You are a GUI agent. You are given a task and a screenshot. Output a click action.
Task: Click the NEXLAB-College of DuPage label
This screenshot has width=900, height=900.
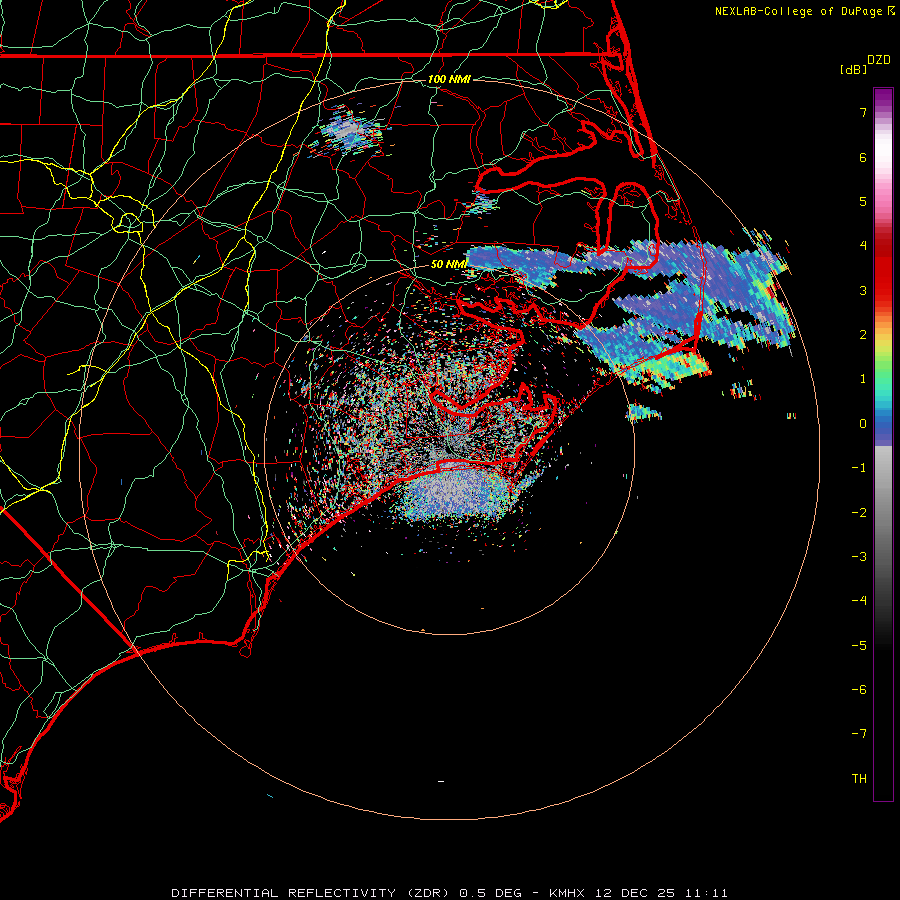804,11
